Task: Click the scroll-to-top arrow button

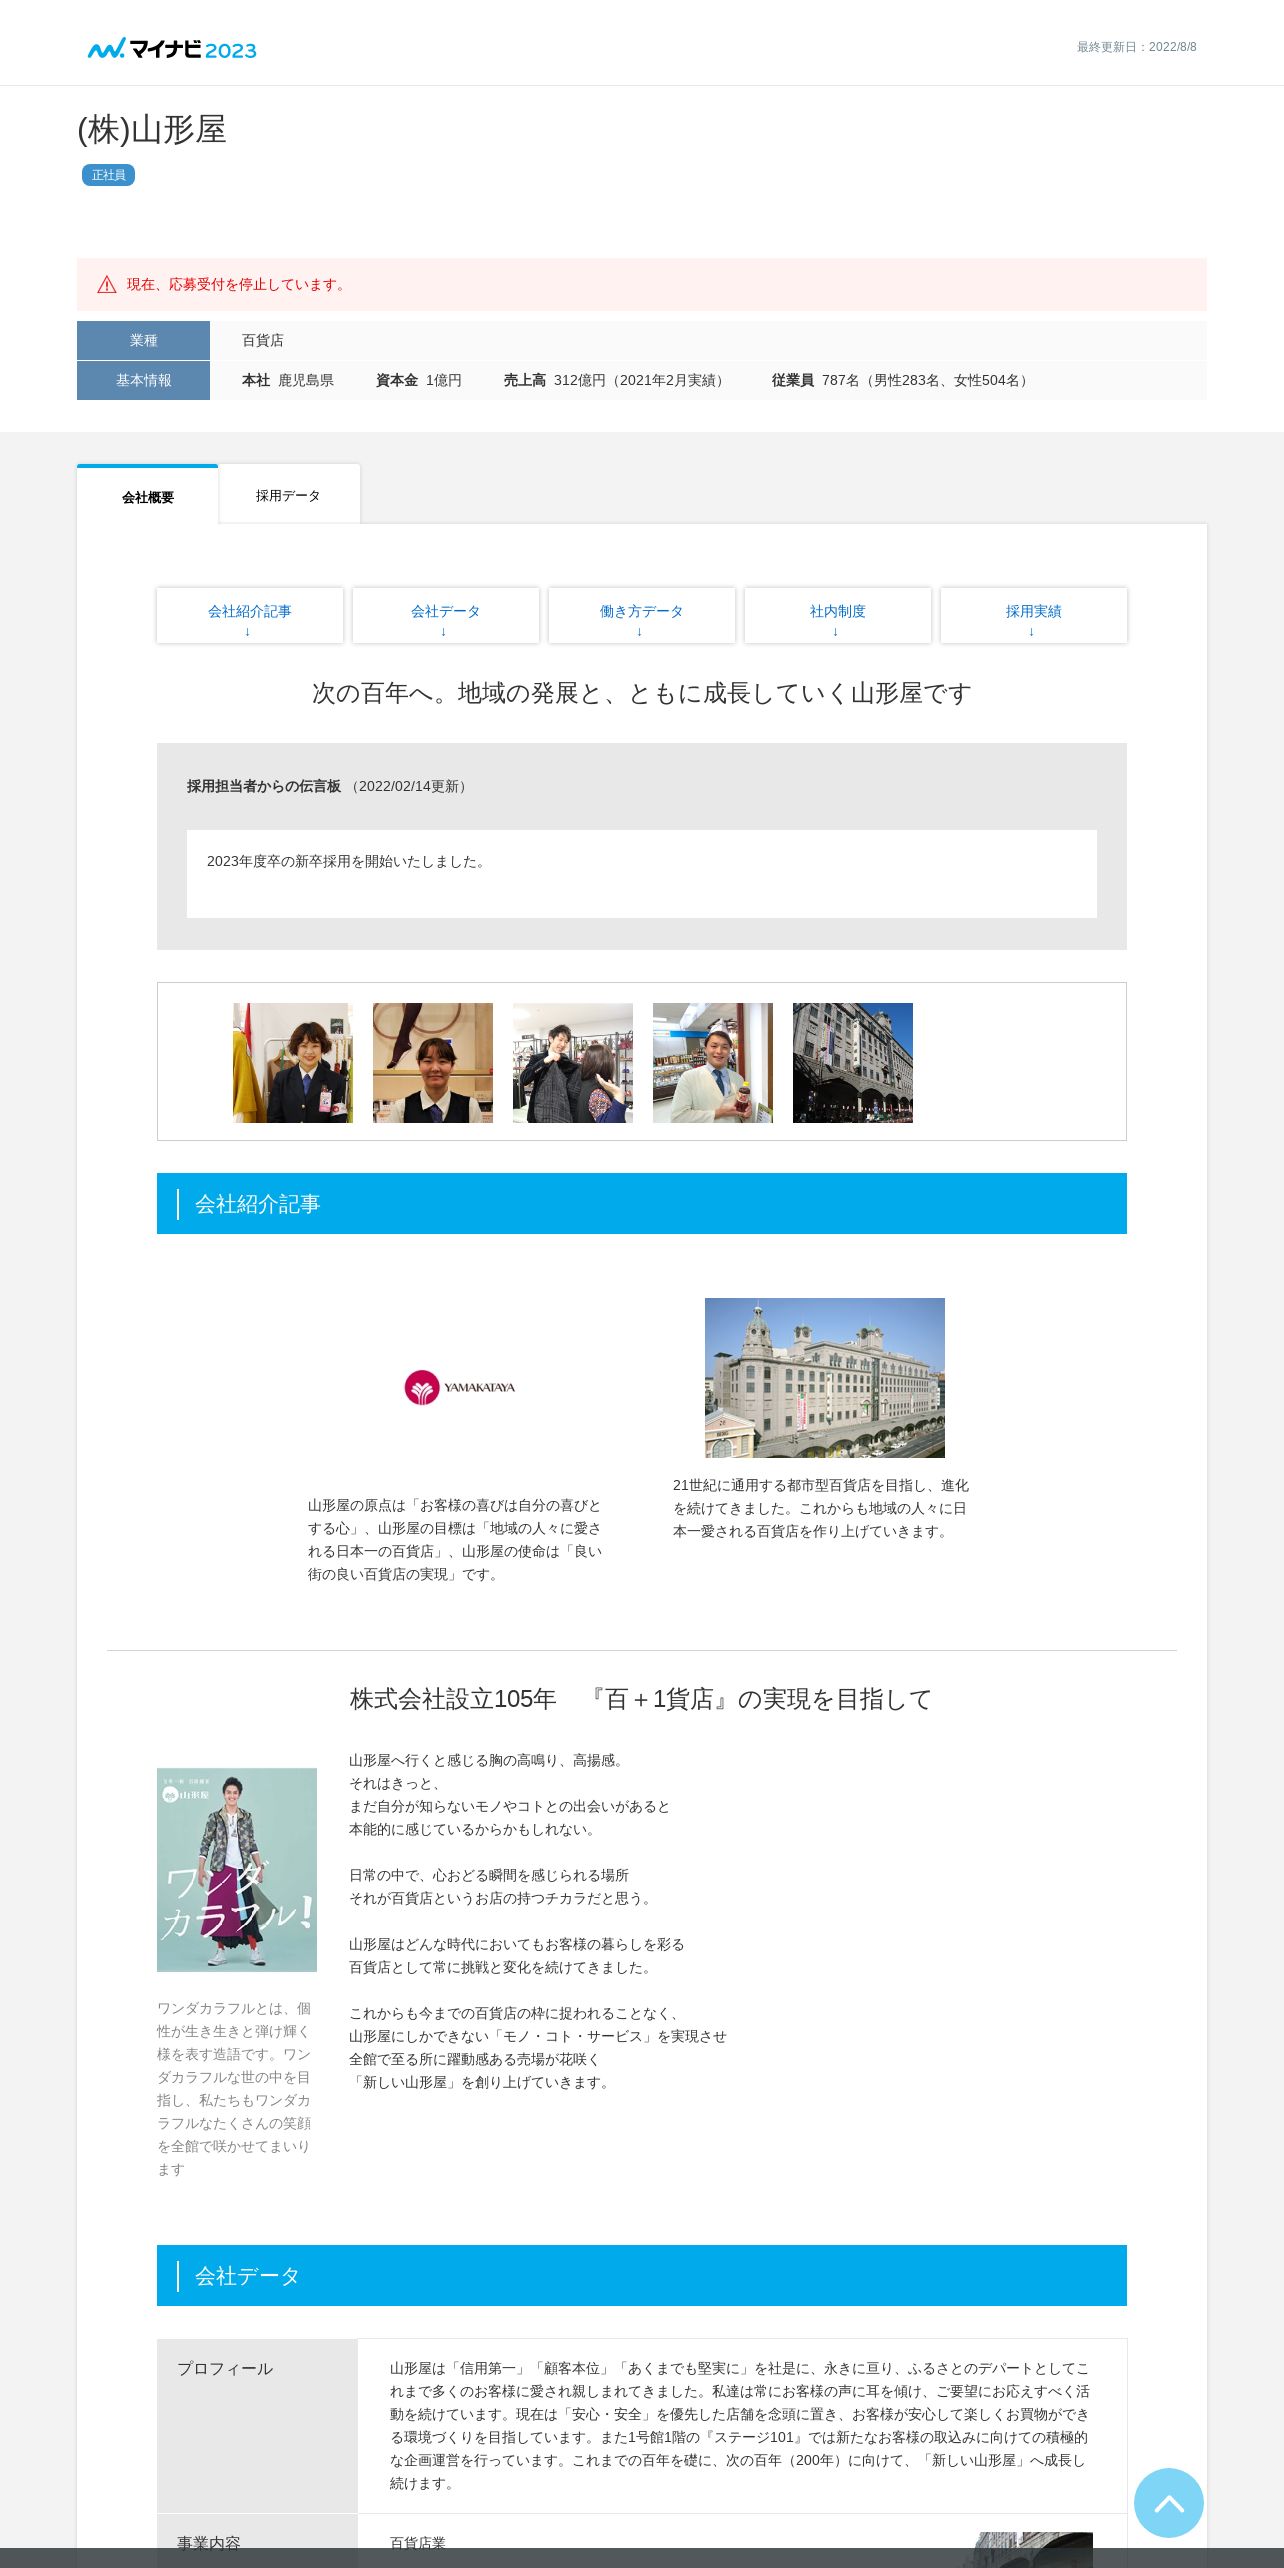Action: pyautogui.click(x=1168, y=2502)
